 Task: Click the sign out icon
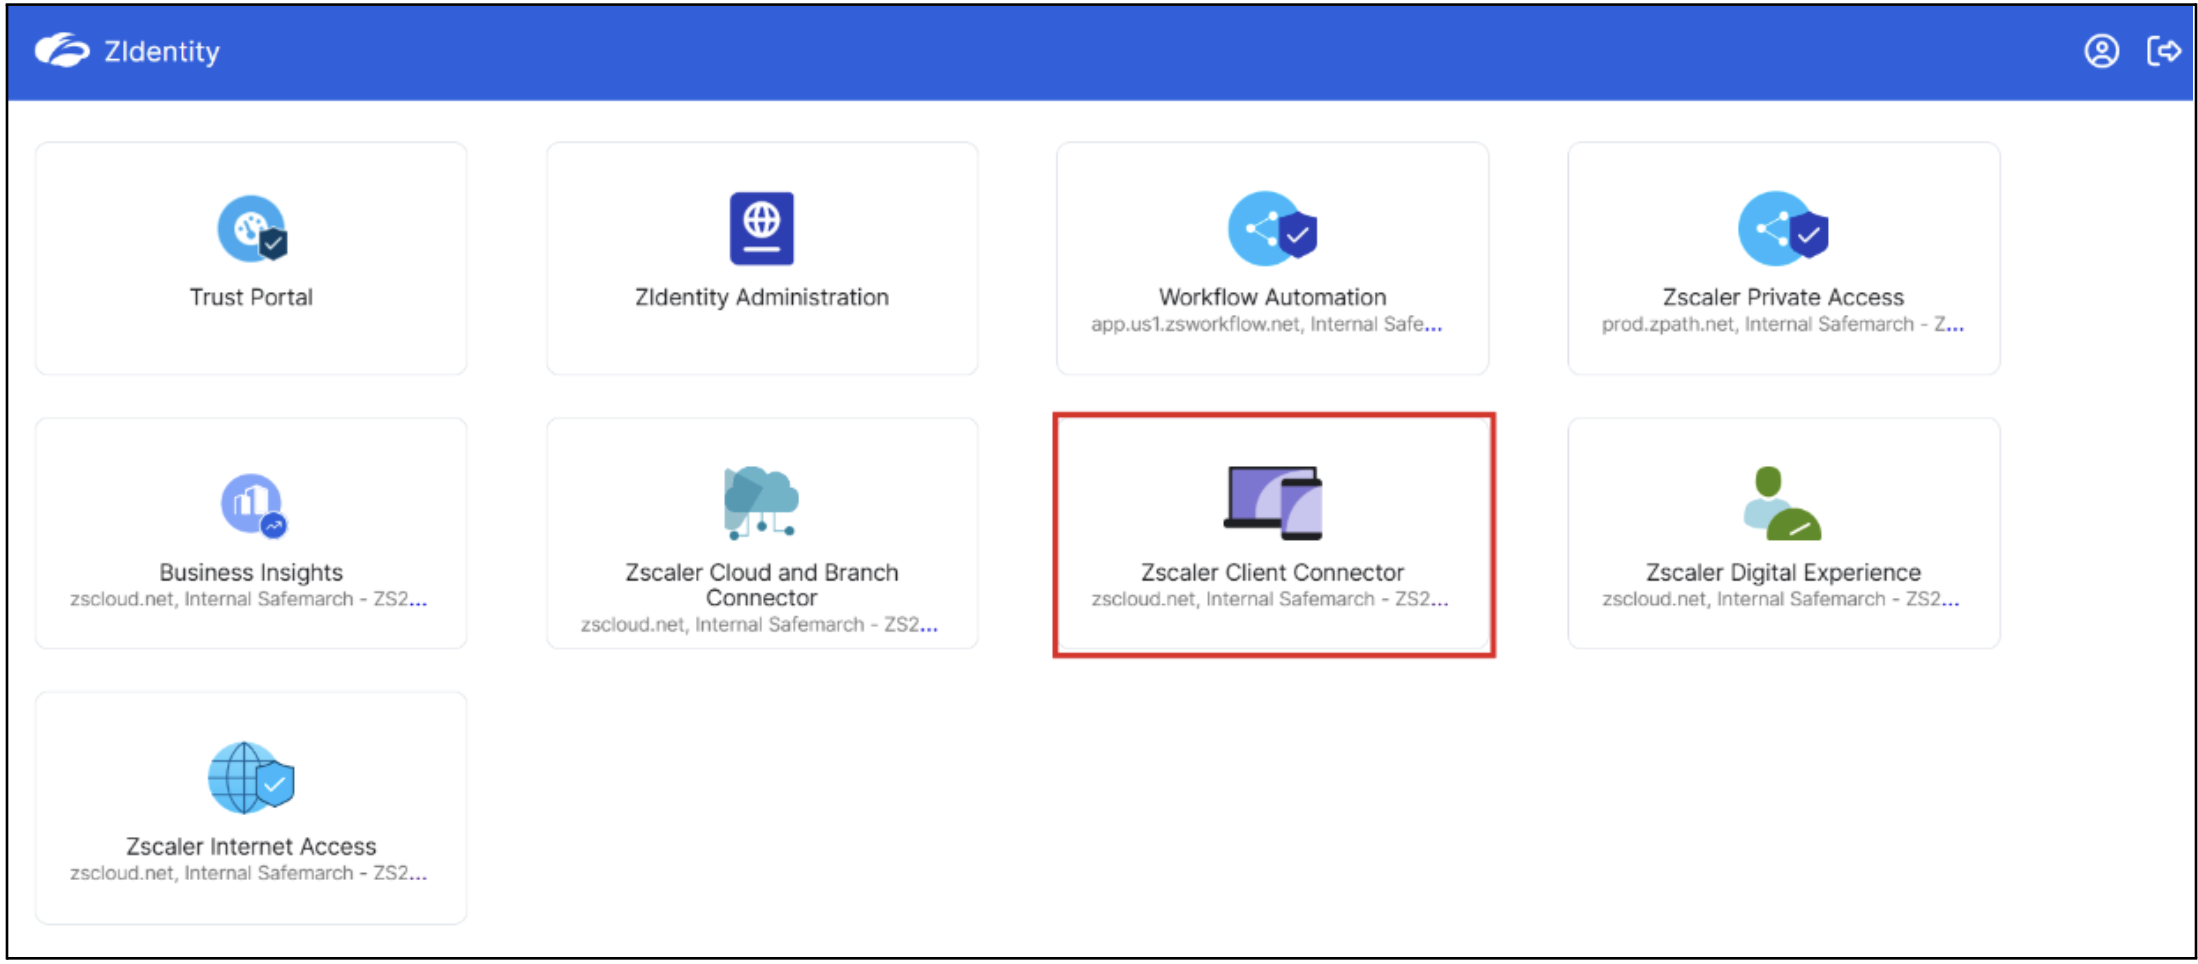click(x=2164, y=51)
